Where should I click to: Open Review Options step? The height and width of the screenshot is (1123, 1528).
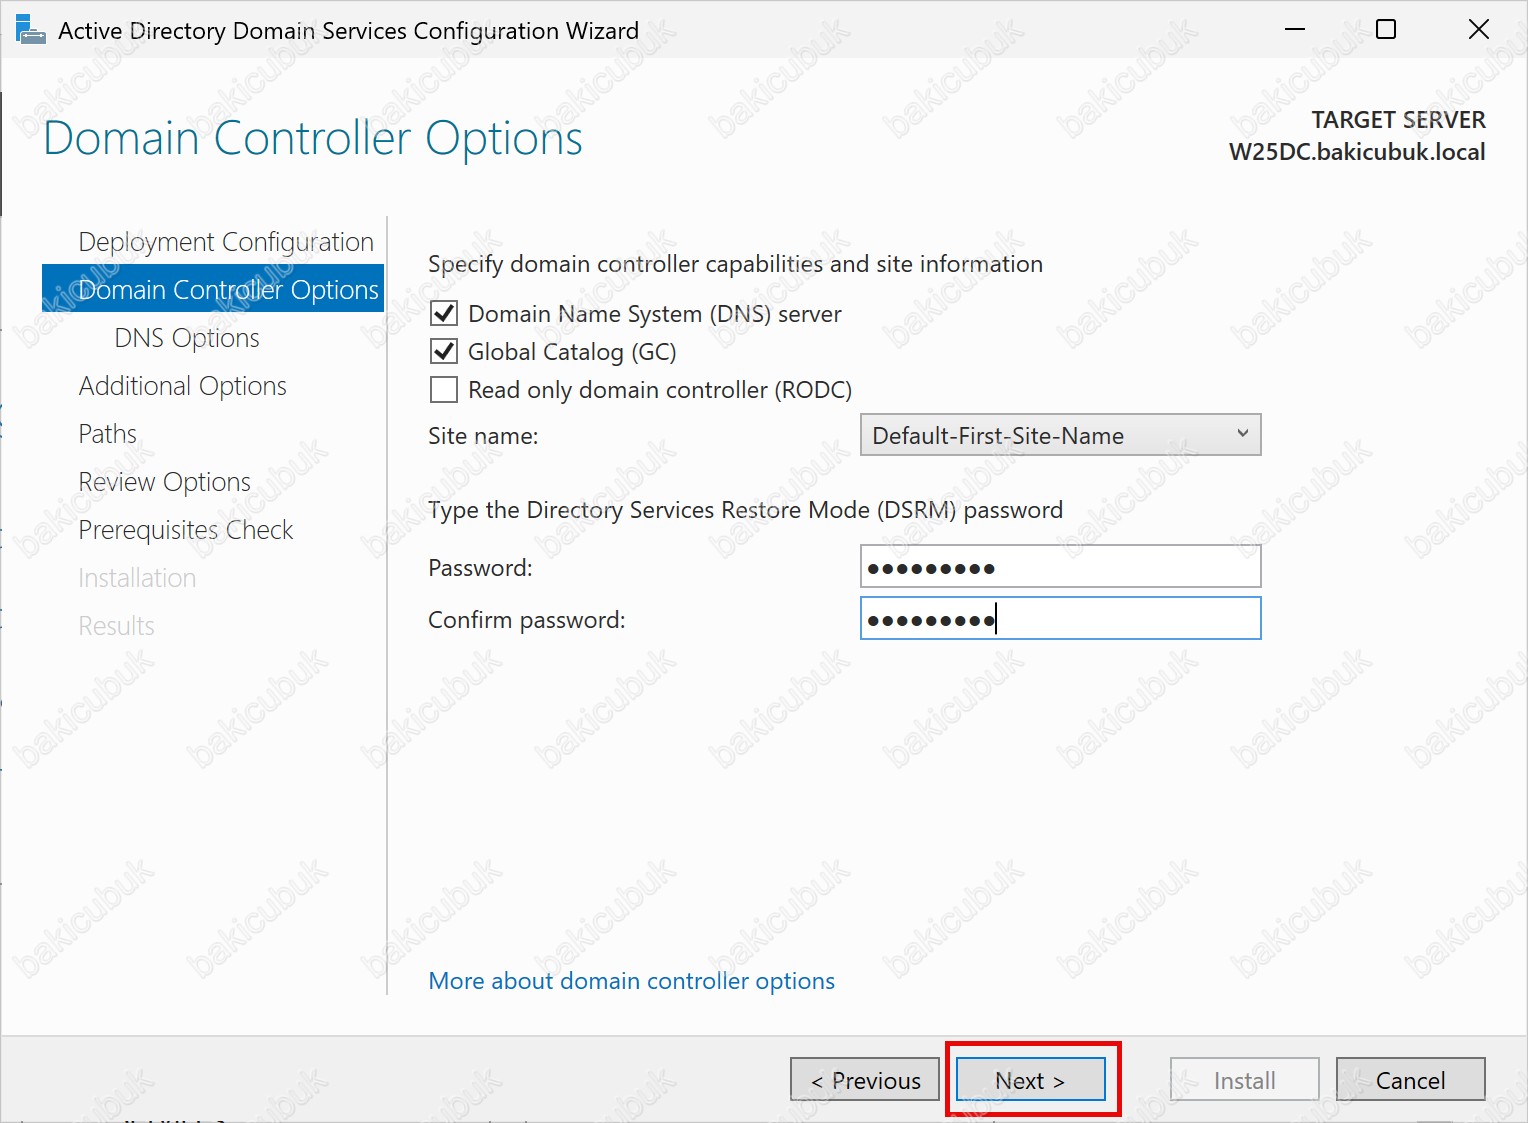165,482
